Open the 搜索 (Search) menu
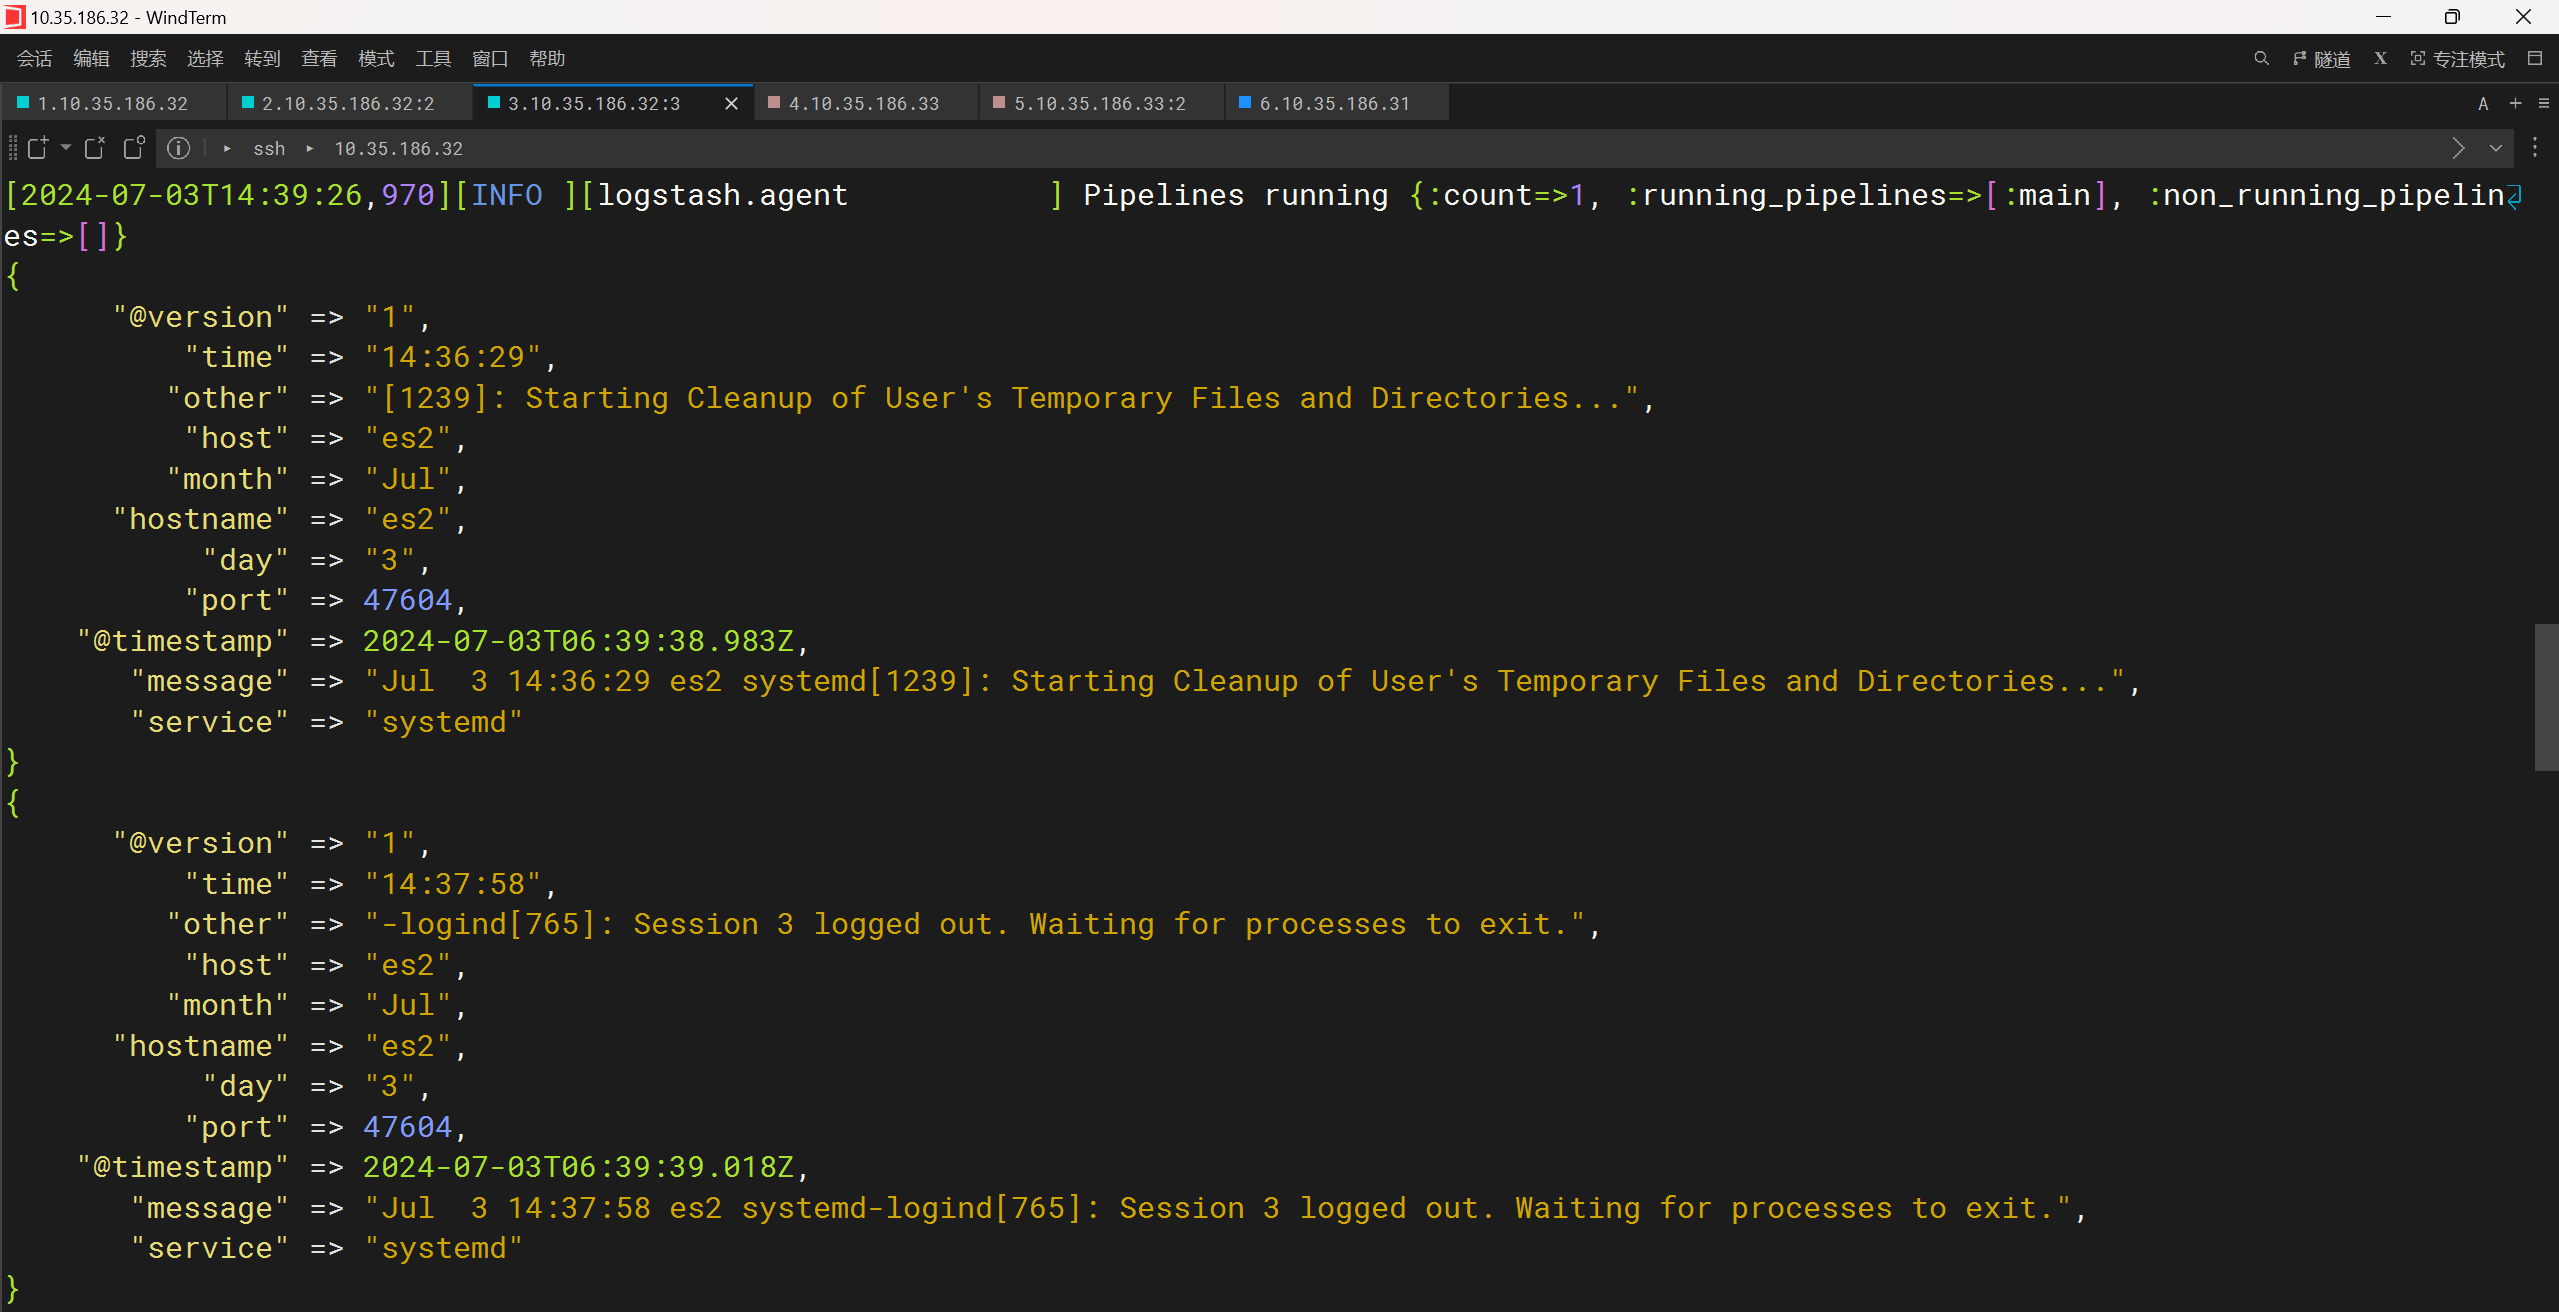Viewport: 2559px width, 1312px height. pyautogui.click(x=148, y=59)
